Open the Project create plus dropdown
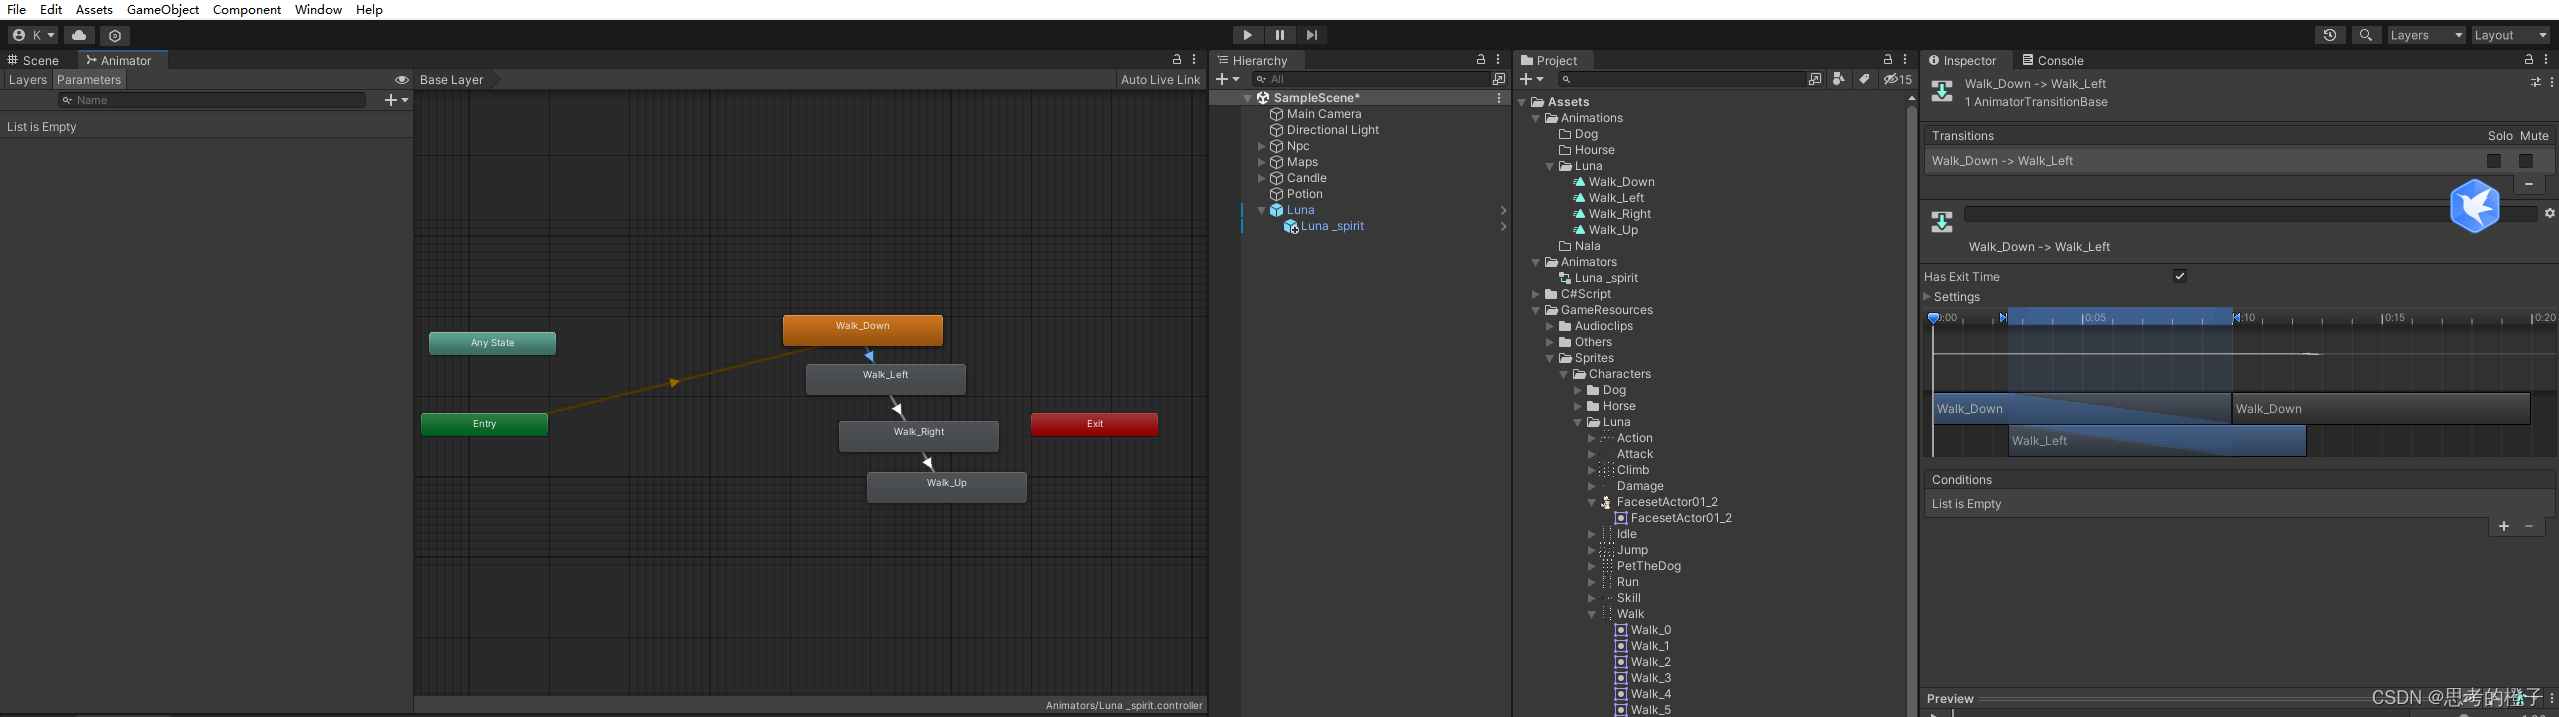This screenshot has width=2559, height=717. tap(1532, 79)
